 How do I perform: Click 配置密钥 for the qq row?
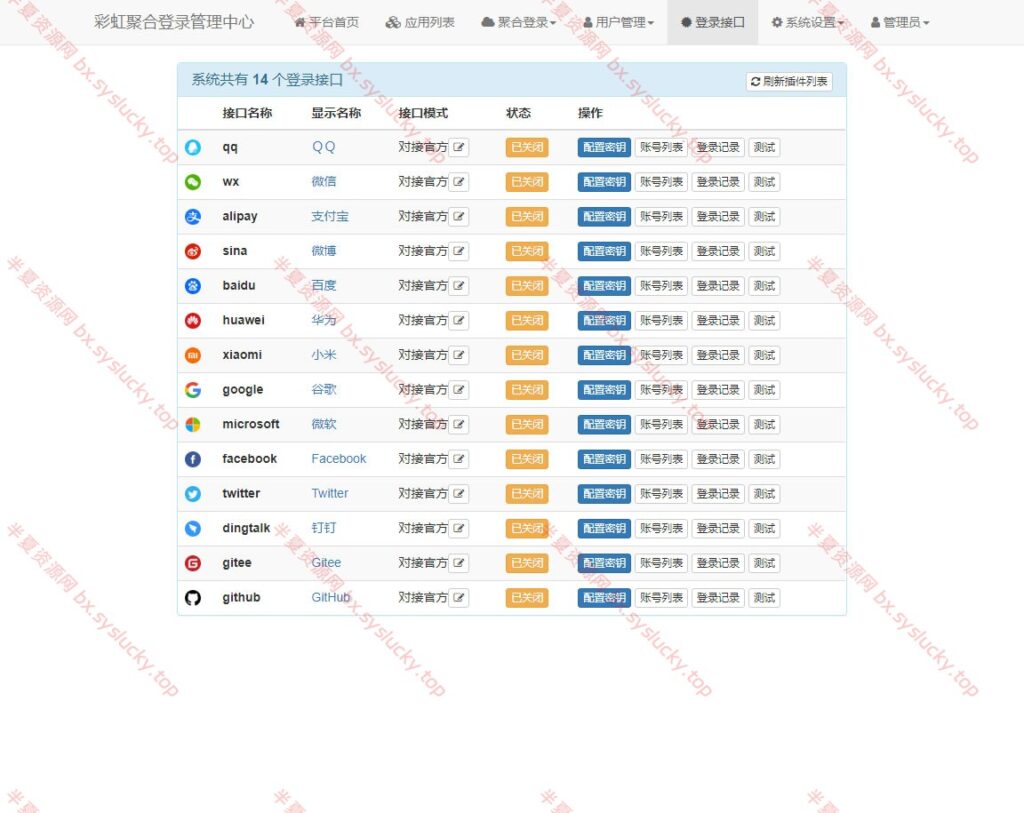[x=604, y=148]
